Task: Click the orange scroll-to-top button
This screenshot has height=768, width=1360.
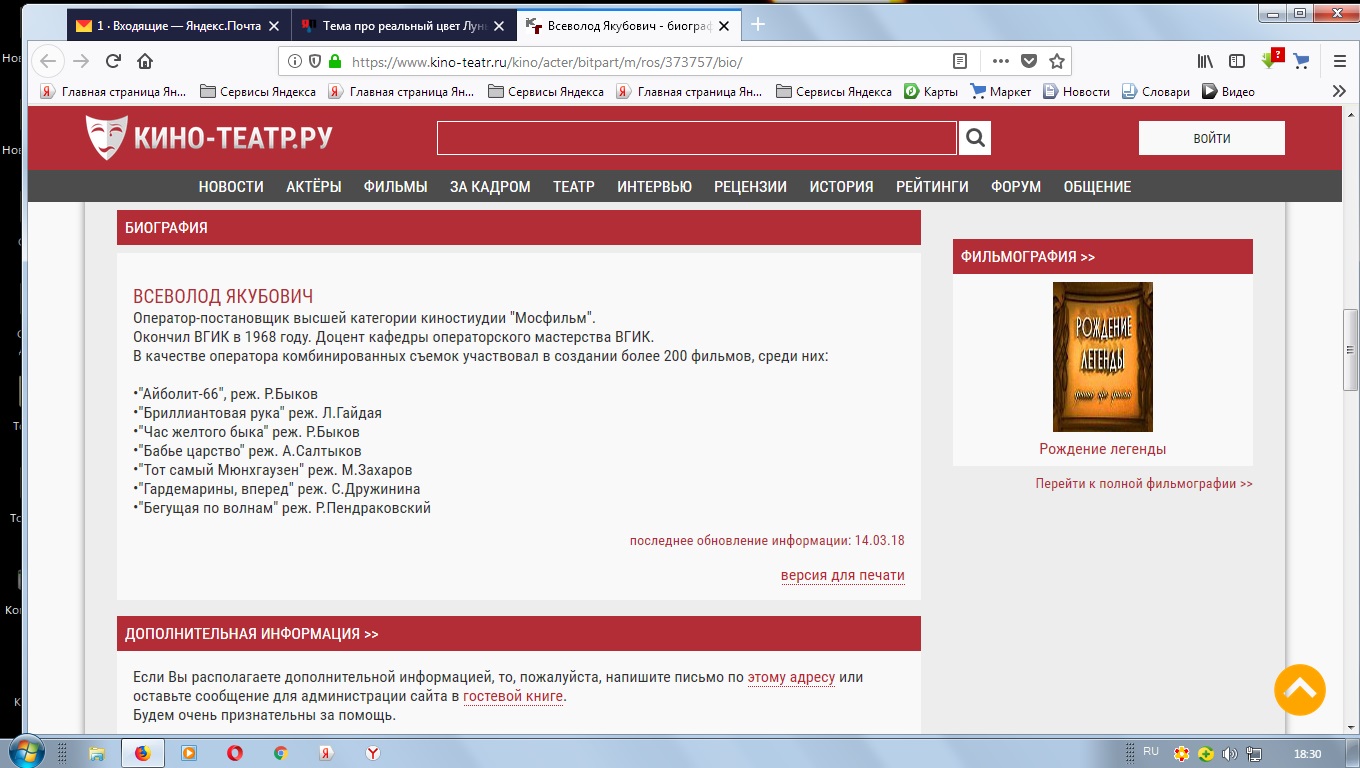Action: point(1300,689)
